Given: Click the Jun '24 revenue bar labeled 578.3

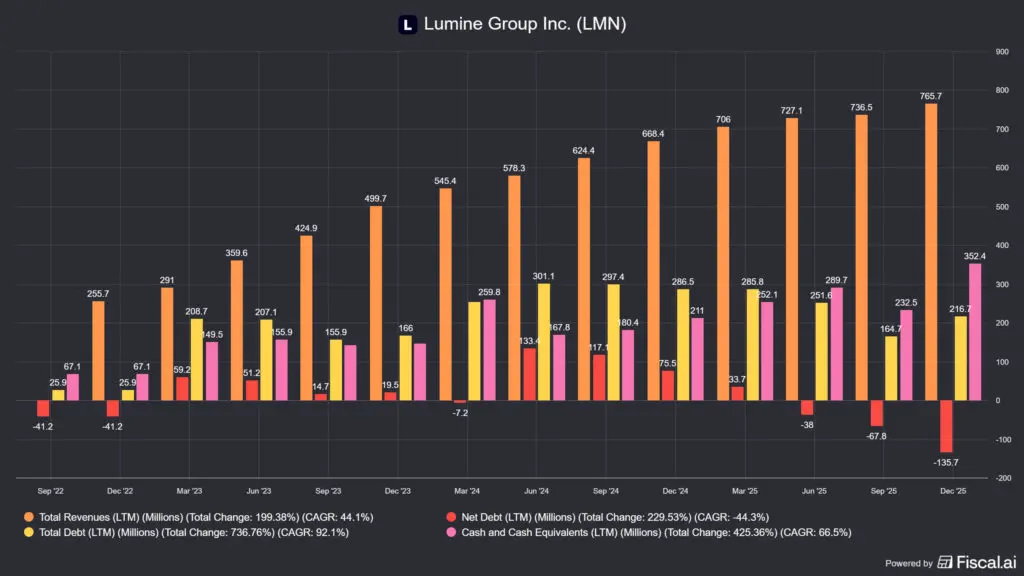Looking at the screenshot, I should (x=515, y=288).
